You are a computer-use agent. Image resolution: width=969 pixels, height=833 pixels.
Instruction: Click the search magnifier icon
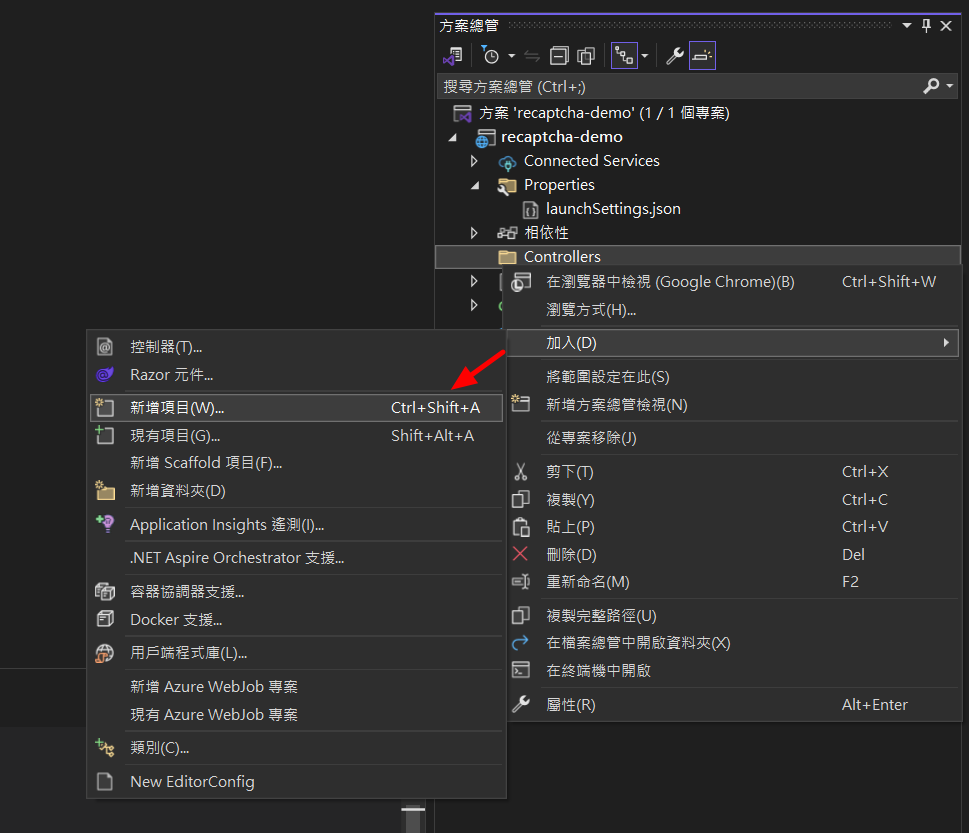[931, 86]
